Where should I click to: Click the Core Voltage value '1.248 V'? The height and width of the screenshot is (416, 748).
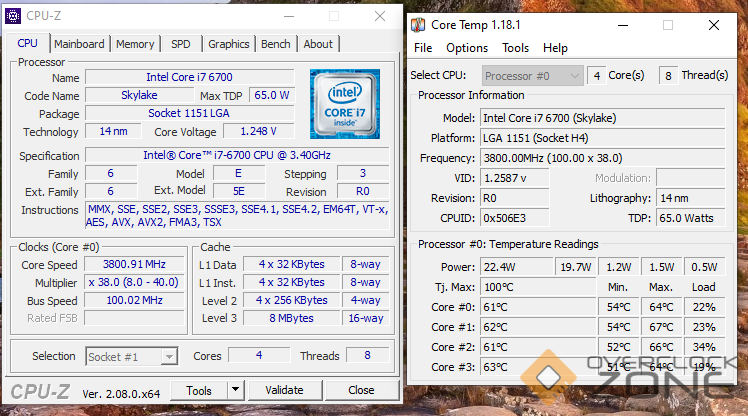pos(259,131)
